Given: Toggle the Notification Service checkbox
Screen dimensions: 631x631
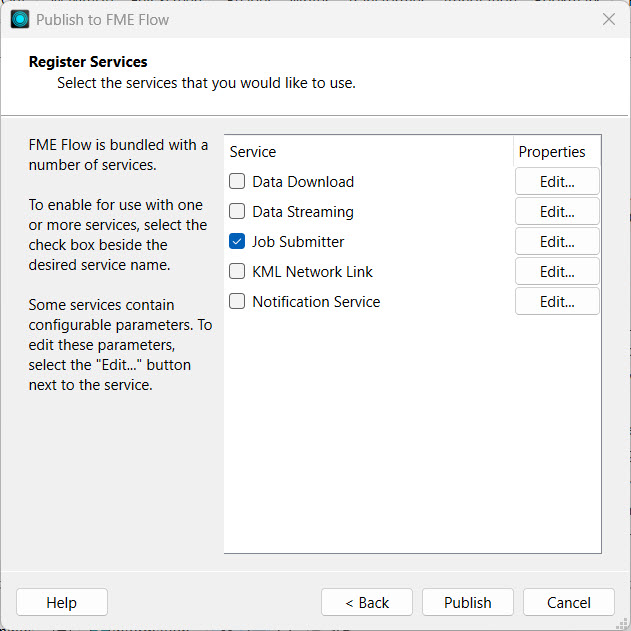Looking at the screenshot, I should coord(237,302).
